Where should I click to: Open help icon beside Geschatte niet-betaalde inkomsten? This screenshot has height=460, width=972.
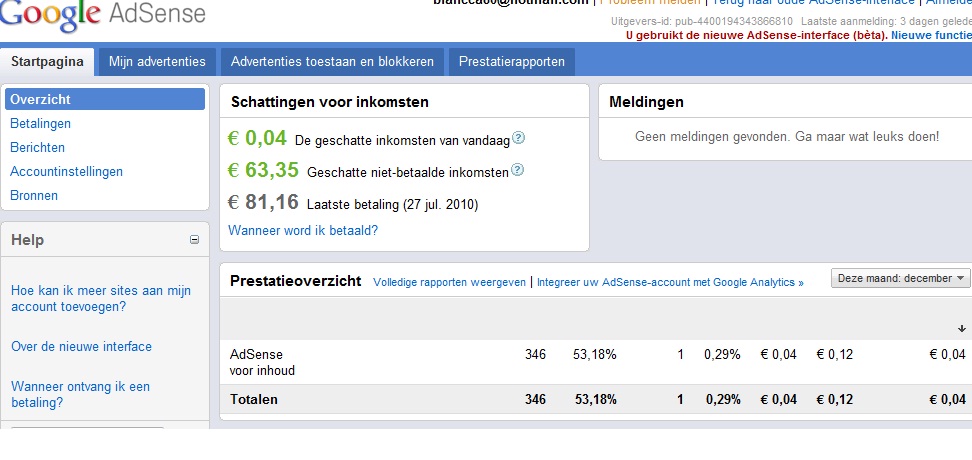pyautogui.click(x=517, y=170)
